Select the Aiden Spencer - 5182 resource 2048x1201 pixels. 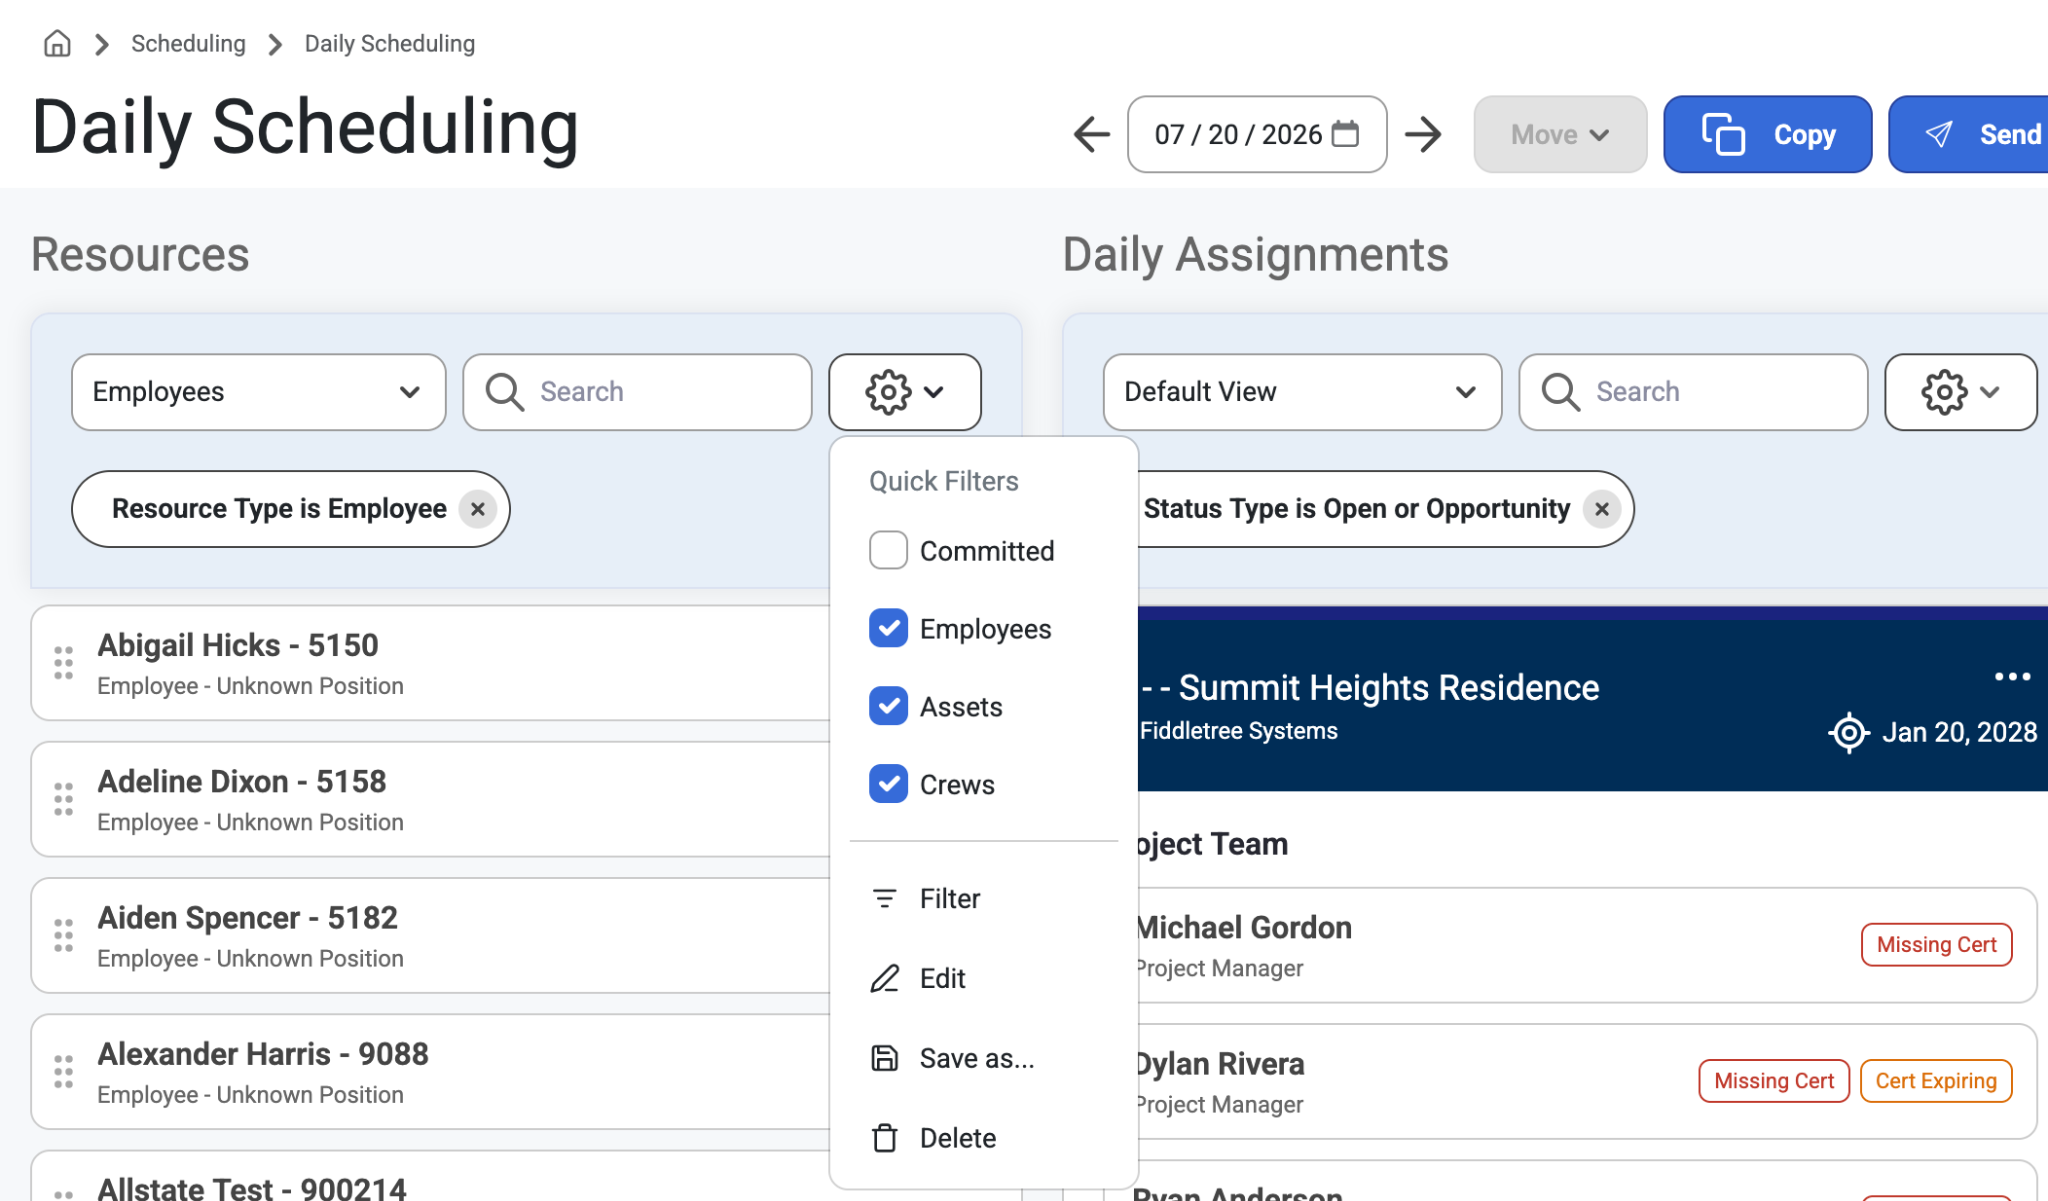(431, 935)
